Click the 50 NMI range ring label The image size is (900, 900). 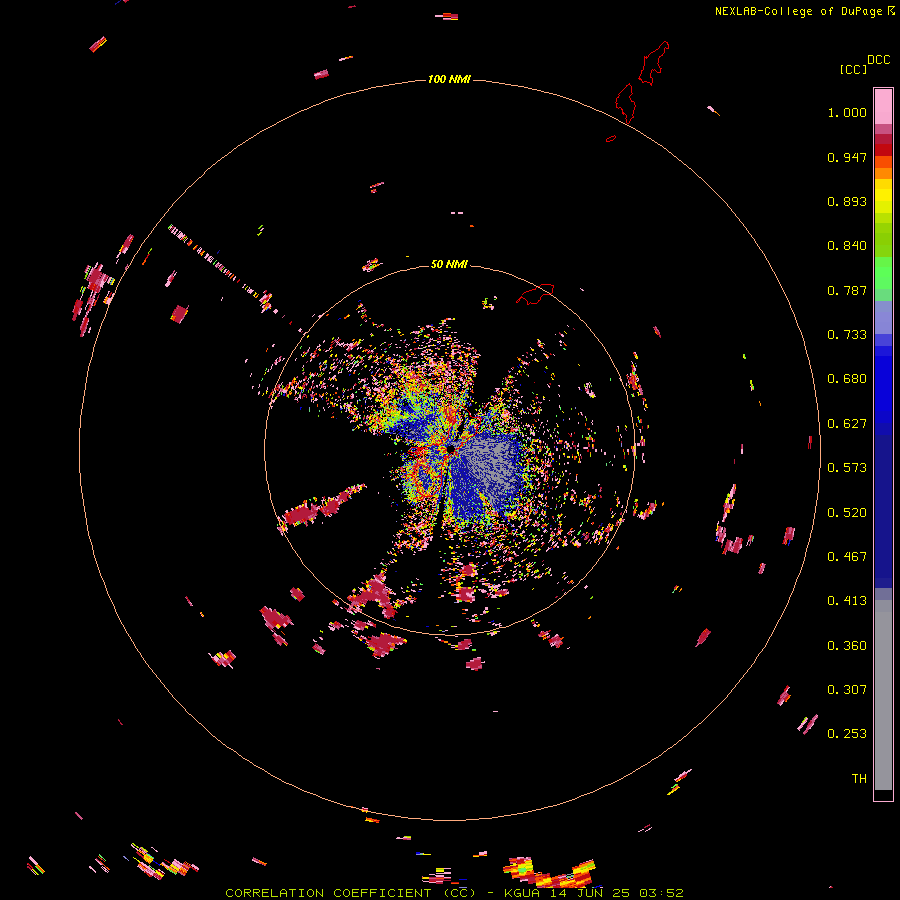pyautogui.click(x=449, y=264)
